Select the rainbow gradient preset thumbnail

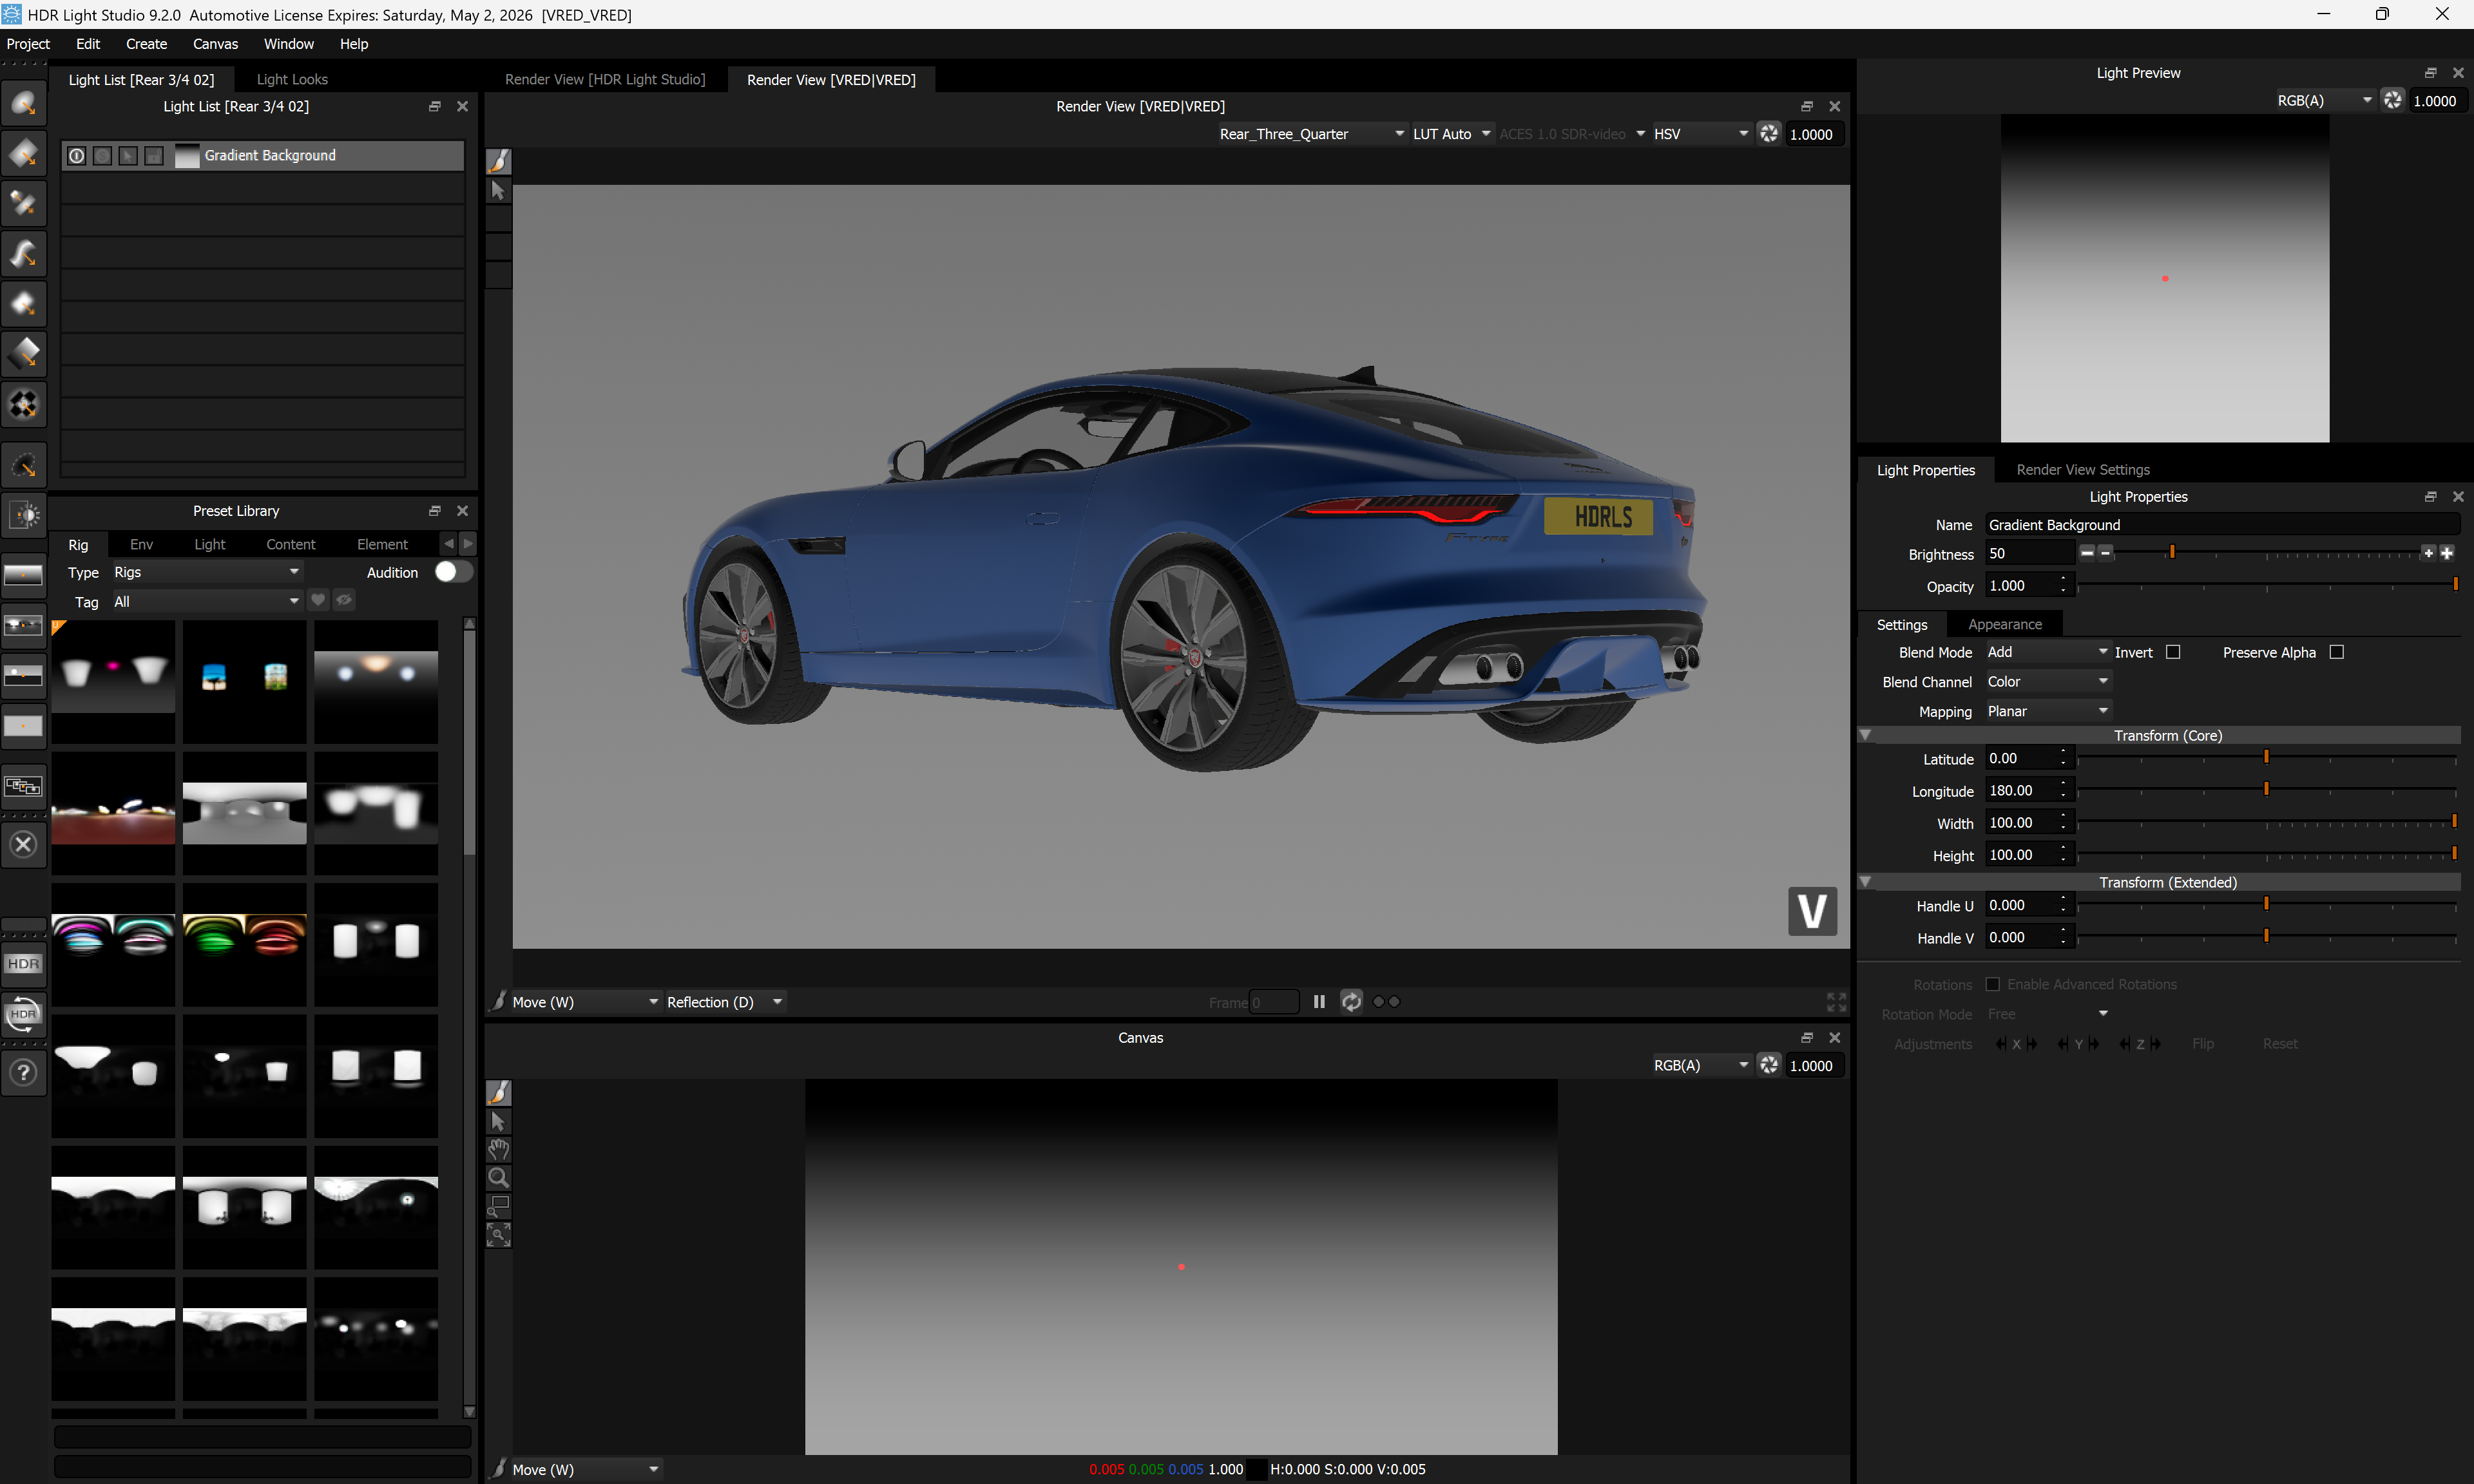112,944
